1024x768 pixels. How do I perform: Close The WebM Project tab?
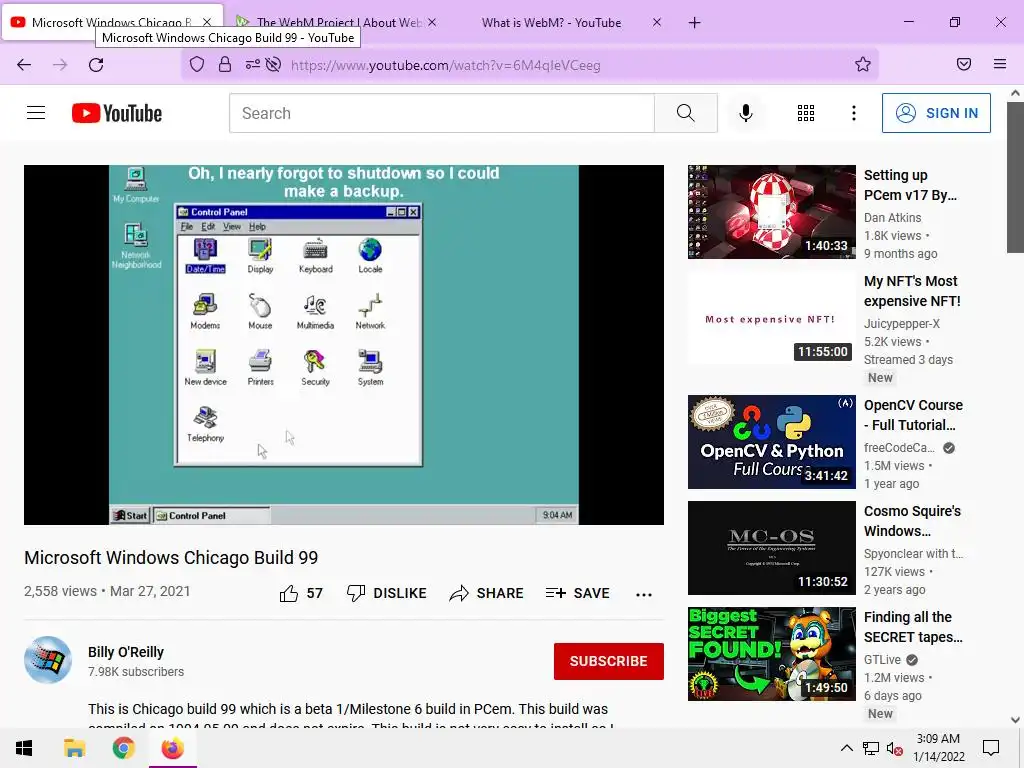point(432,23)
